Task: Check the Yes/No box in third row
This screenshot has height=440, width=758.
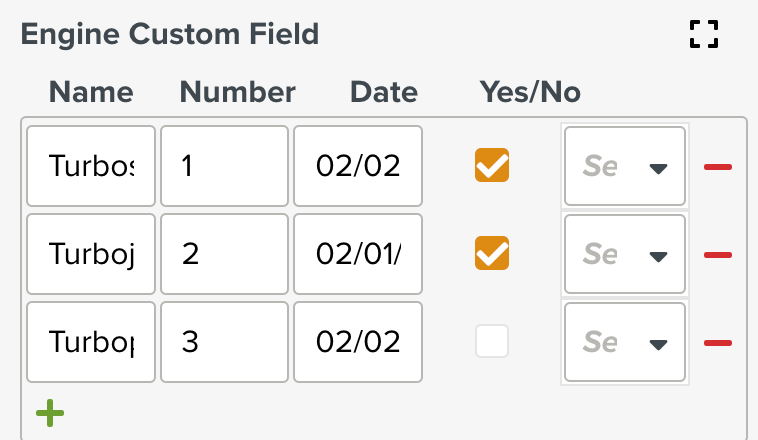Action: pyautogui.click(x=492, y=342)
